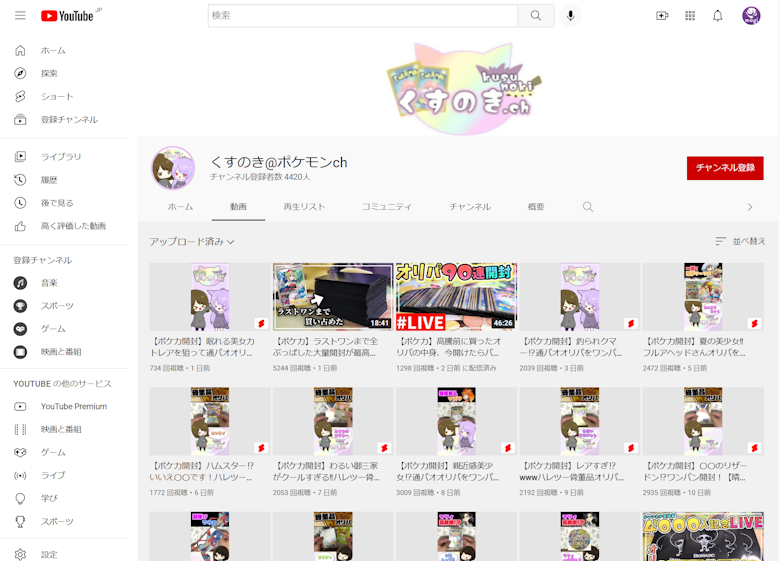Screen dimensions: 780x561
Task: Open the hamburger guide menu
Action: click(20, 16)
